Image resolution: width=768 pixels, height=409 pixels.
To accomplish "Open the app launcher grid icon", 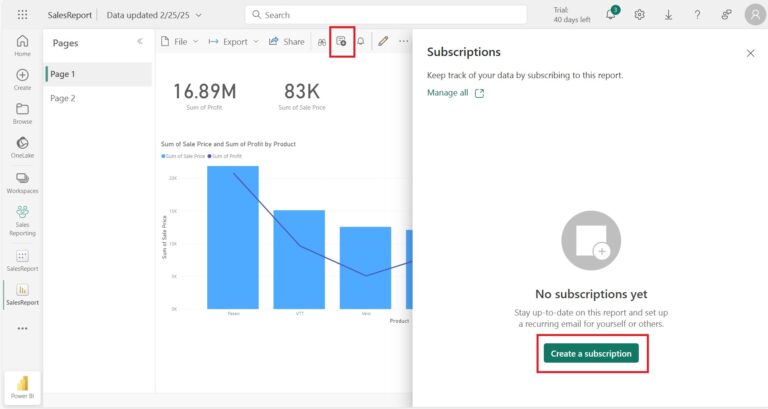I will [23, 15].
